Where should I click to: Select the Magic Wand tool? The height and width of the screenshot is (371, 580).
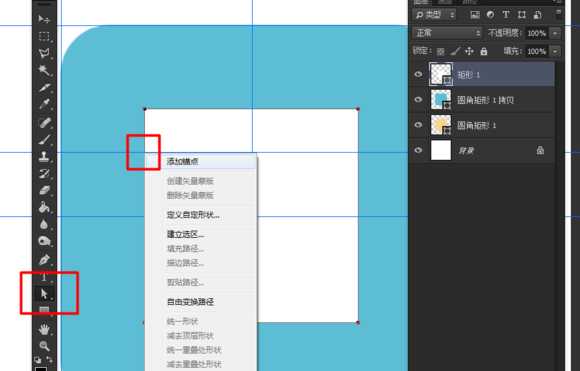point(44,70)
